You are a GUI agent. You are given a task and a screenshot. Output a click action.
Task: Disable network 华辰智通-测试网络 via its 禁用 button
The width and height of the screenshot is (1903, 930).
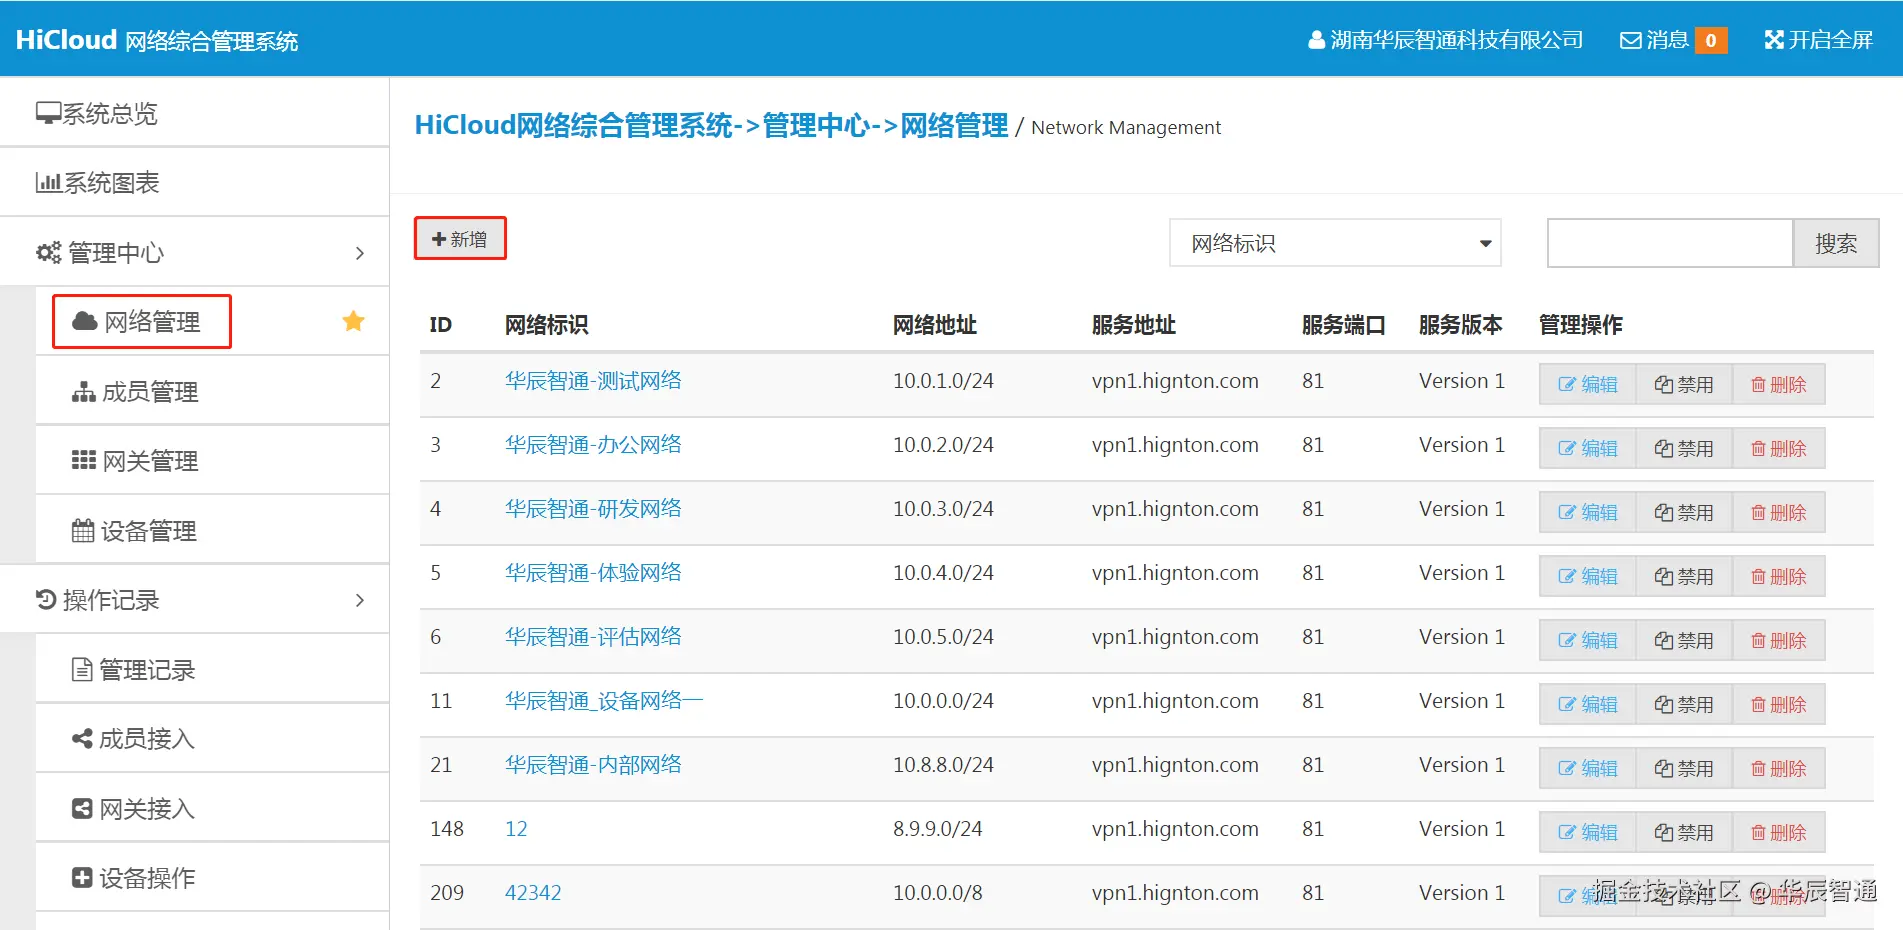(x=1683, y=384)
